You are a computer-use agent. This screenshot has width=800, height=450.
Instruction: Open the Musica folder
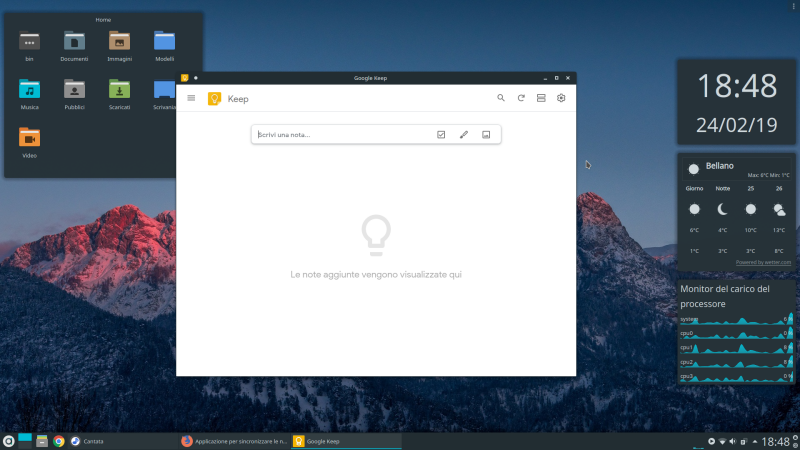tap(29, 94)
